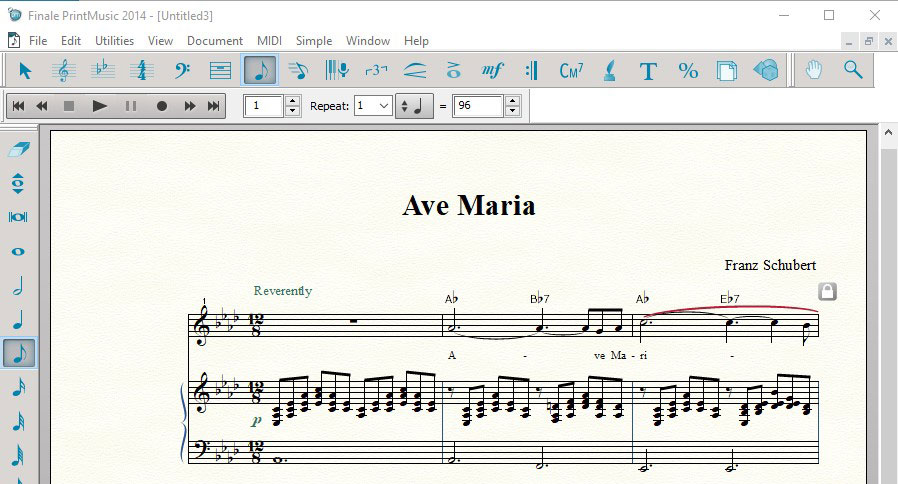This screenshot has height=484, width=898.
Task: Open the Help menu
Action: coord(416,41)
